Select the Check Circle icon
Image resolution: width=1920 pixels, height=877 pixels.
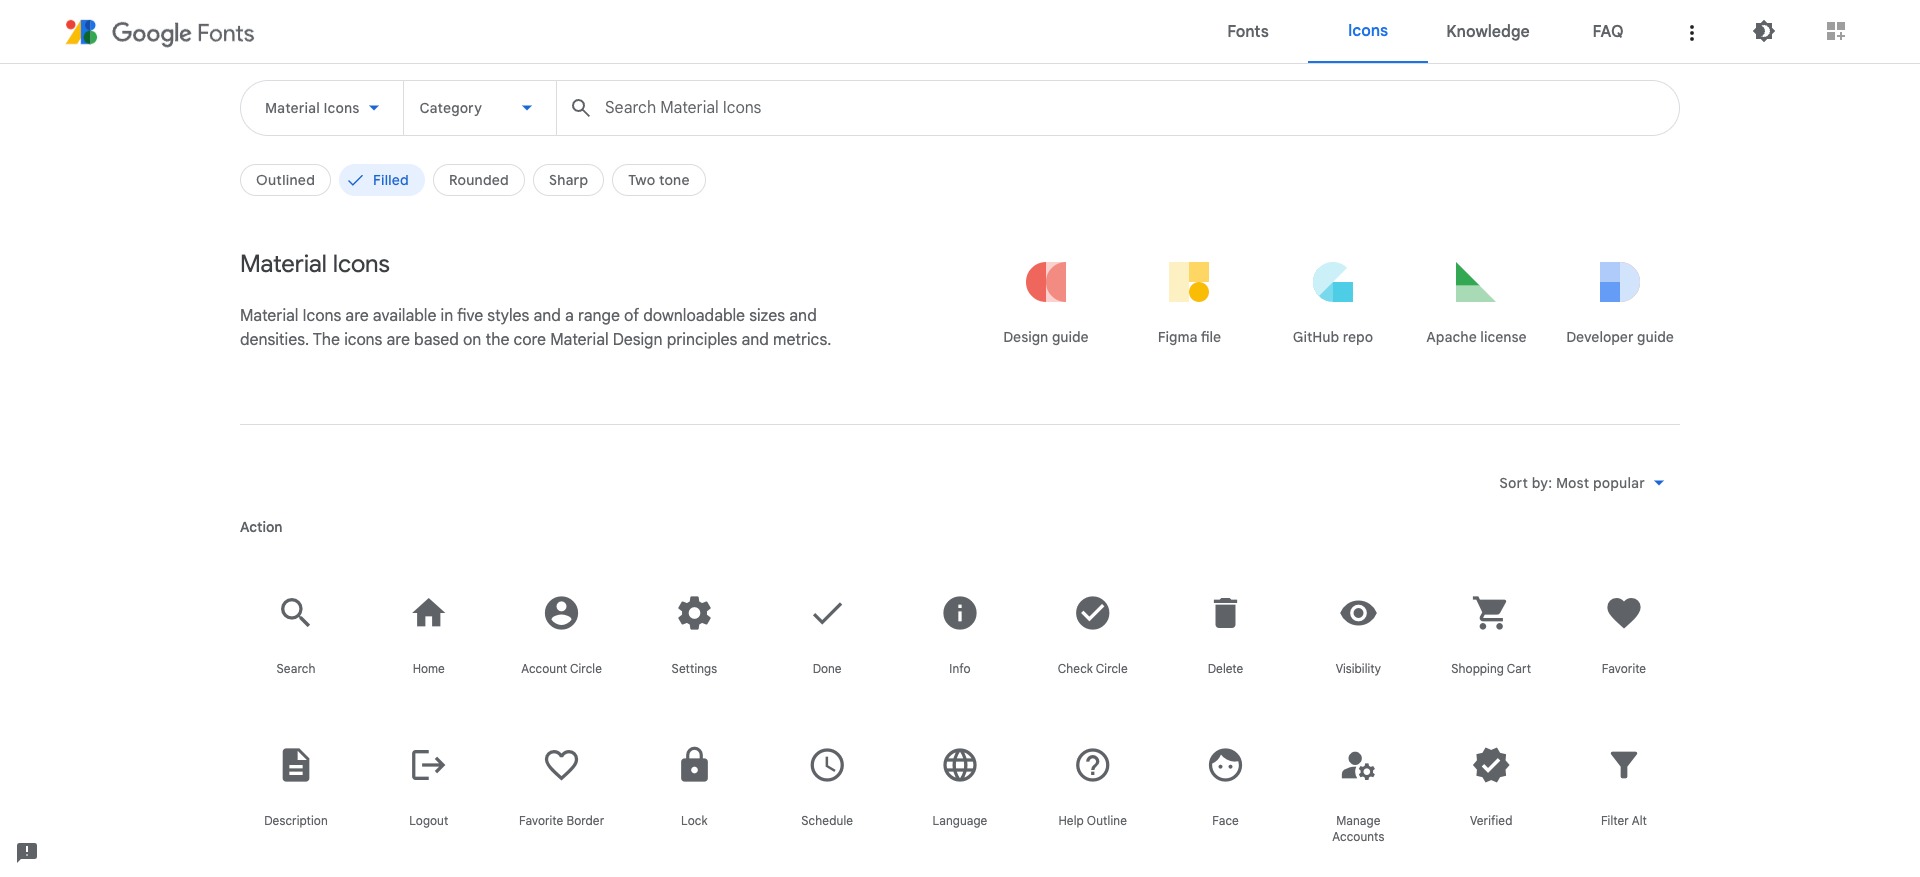pos(1092,613)
